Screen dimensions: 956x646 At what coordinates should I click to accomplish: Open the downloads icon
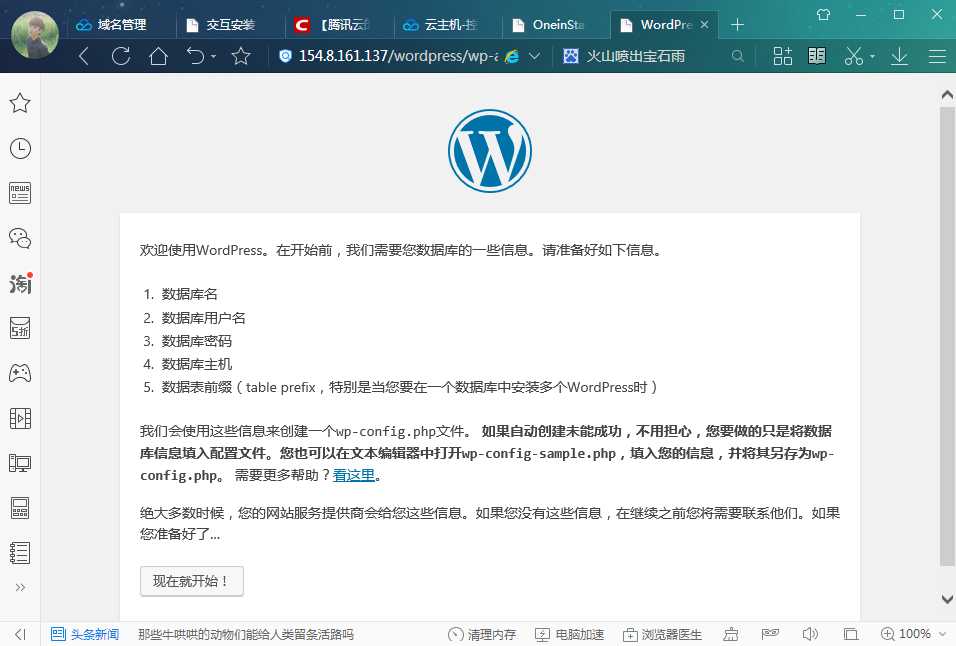click(x=899, y=56)
